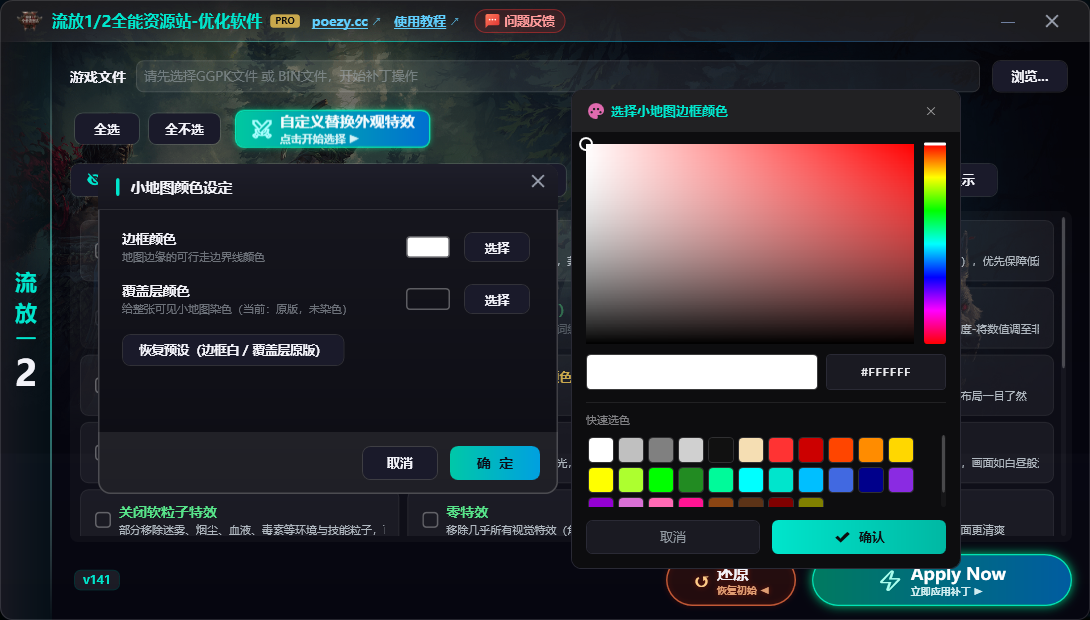Click the white 边框颜色 preview swatch
This screenshot has height=620, width=1090.
click(x=428, y=247)
